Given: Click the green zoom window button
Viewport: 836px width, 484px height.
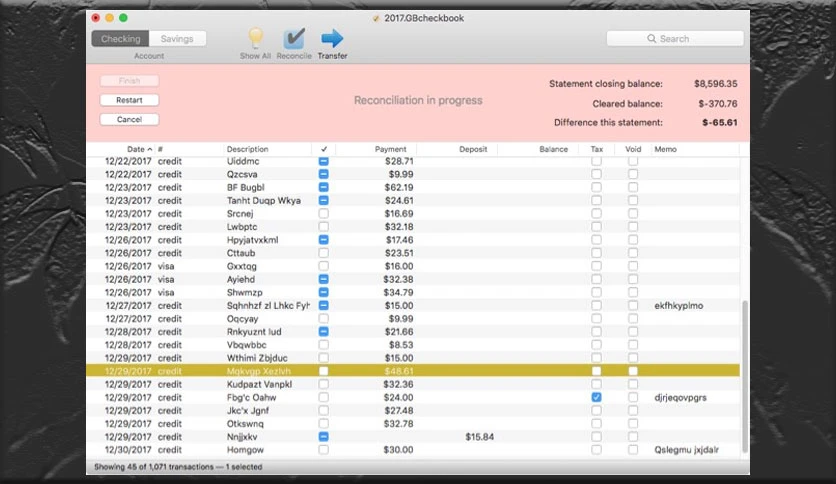Looking at the screenshot, I should [123, 18].
